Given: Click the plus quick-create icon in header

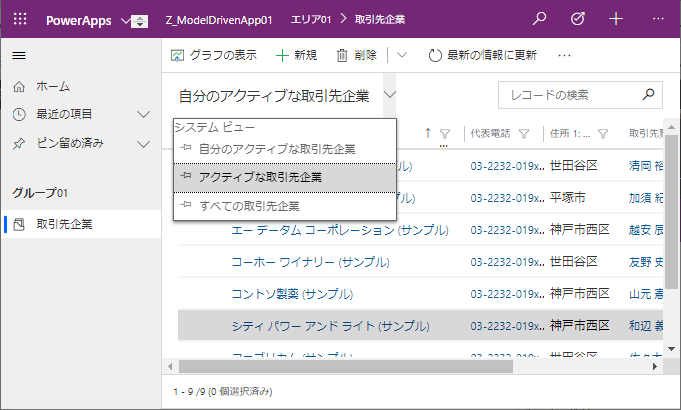Looking at the screenshot, I should tap(616, 19).
